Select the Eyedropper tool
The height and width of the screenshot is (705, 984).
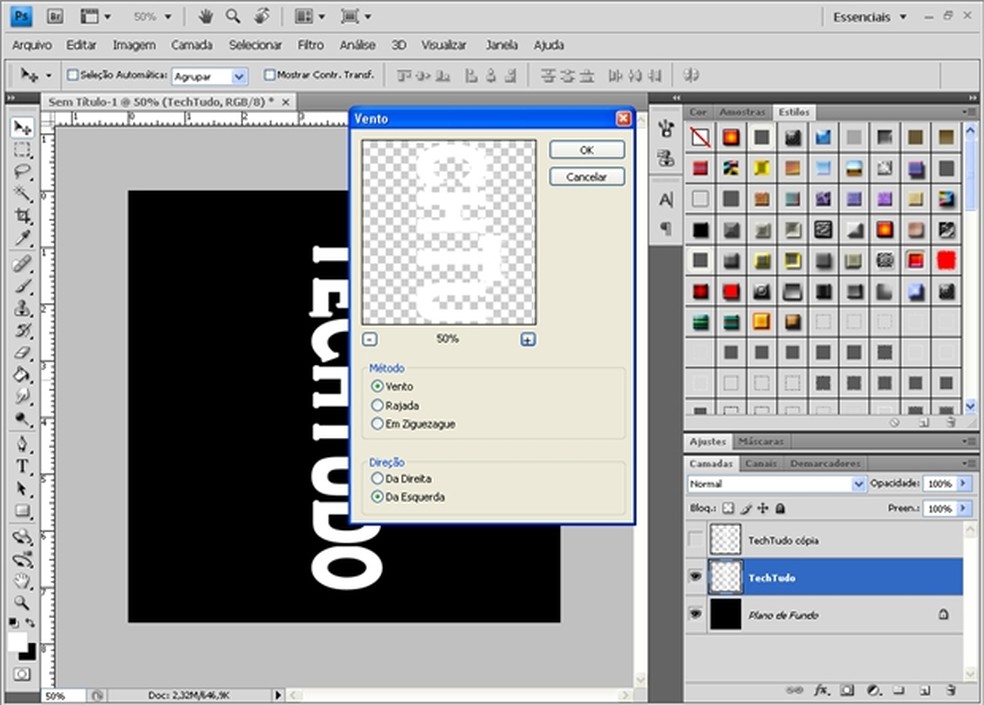click(x=22, y=238)
